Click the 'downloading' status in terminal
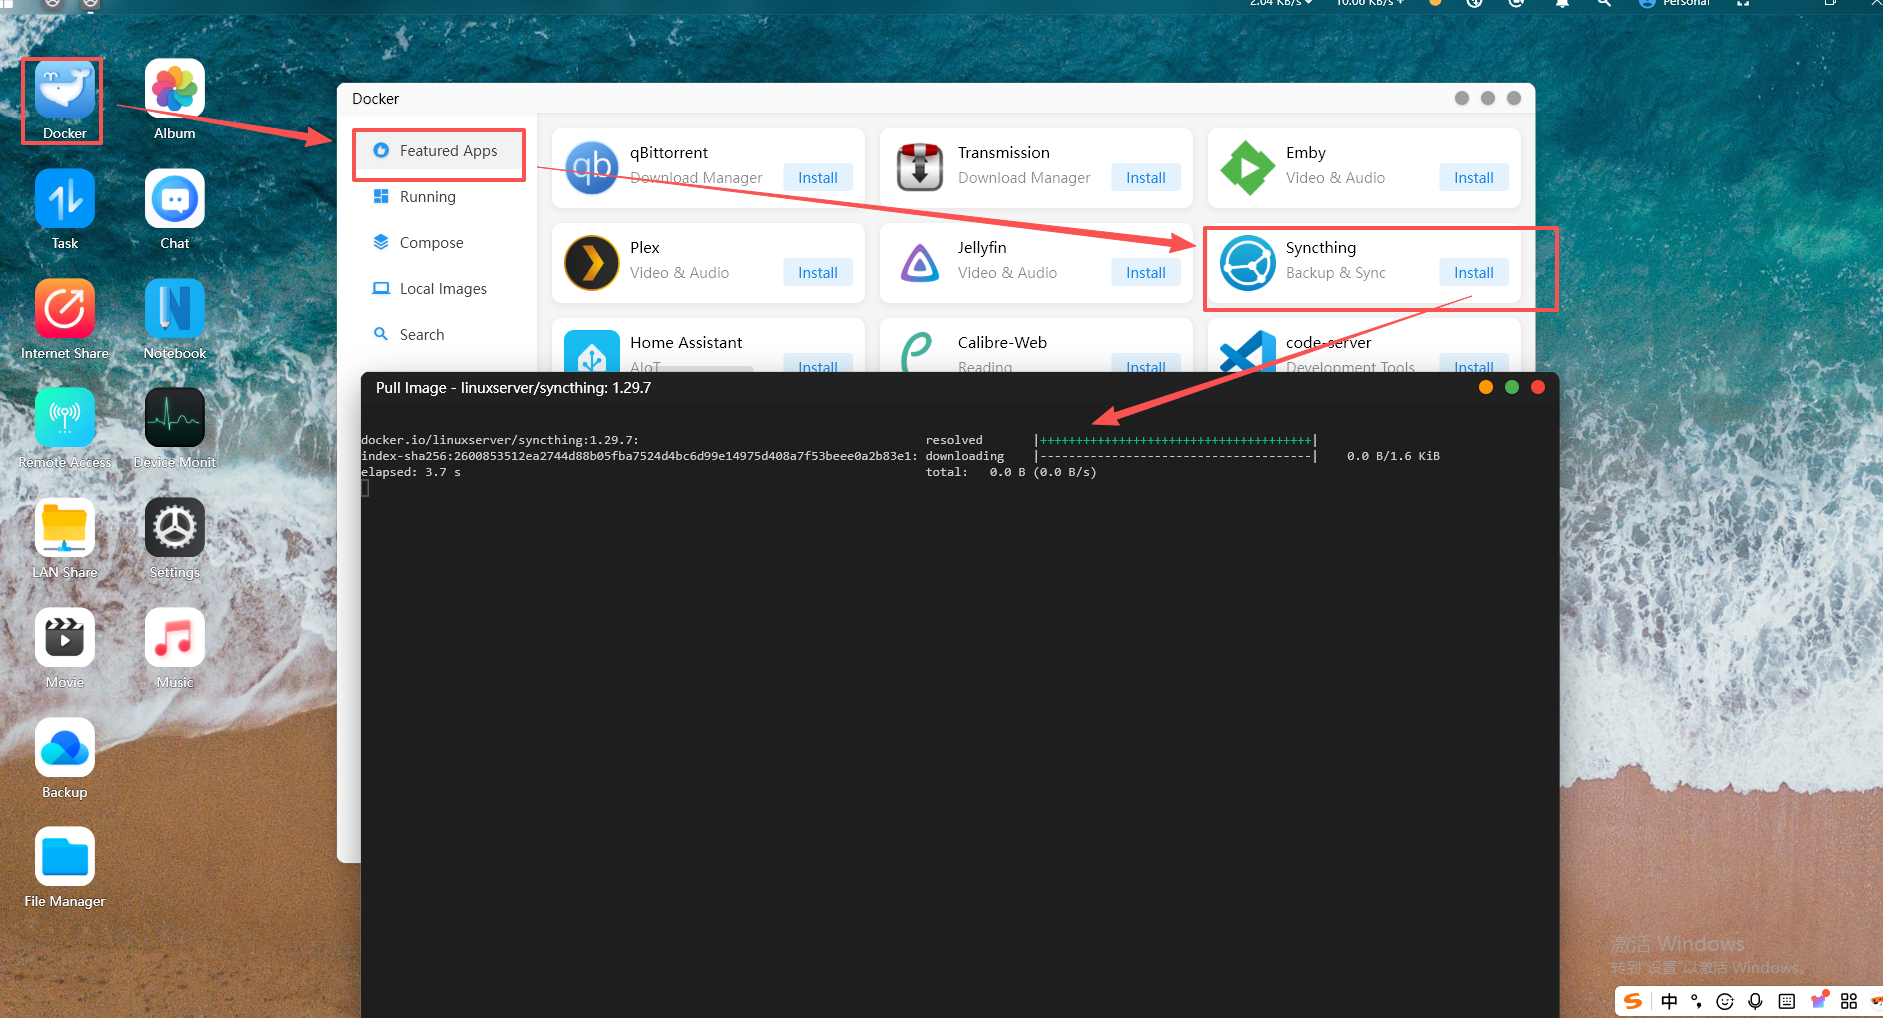This screenshot has height=1018, width=1883. (x=965, y=456)
